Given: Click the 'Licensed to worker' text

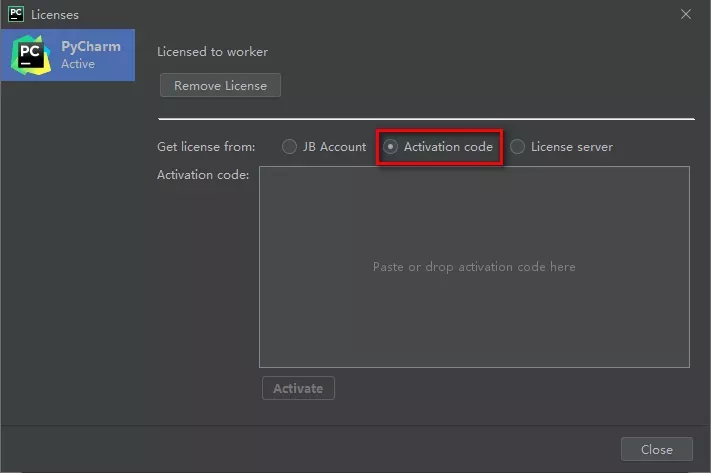Looking at the screenshot, I should (x=212, y=52).
